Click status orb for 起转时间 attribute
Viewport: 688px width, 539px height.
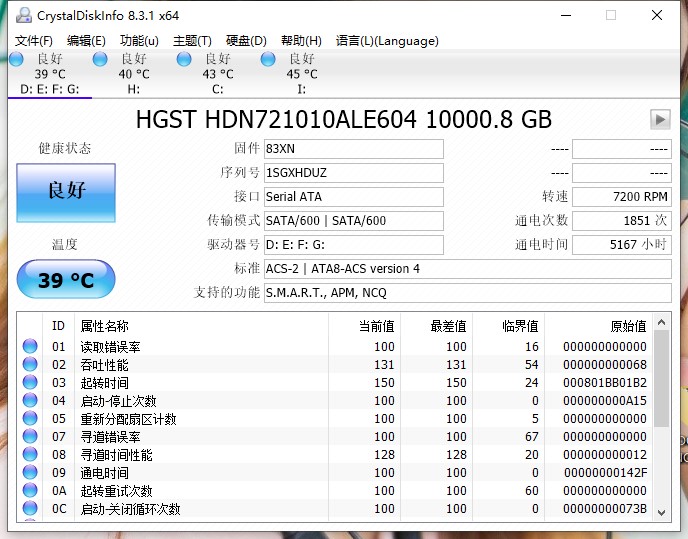[30, 383]
